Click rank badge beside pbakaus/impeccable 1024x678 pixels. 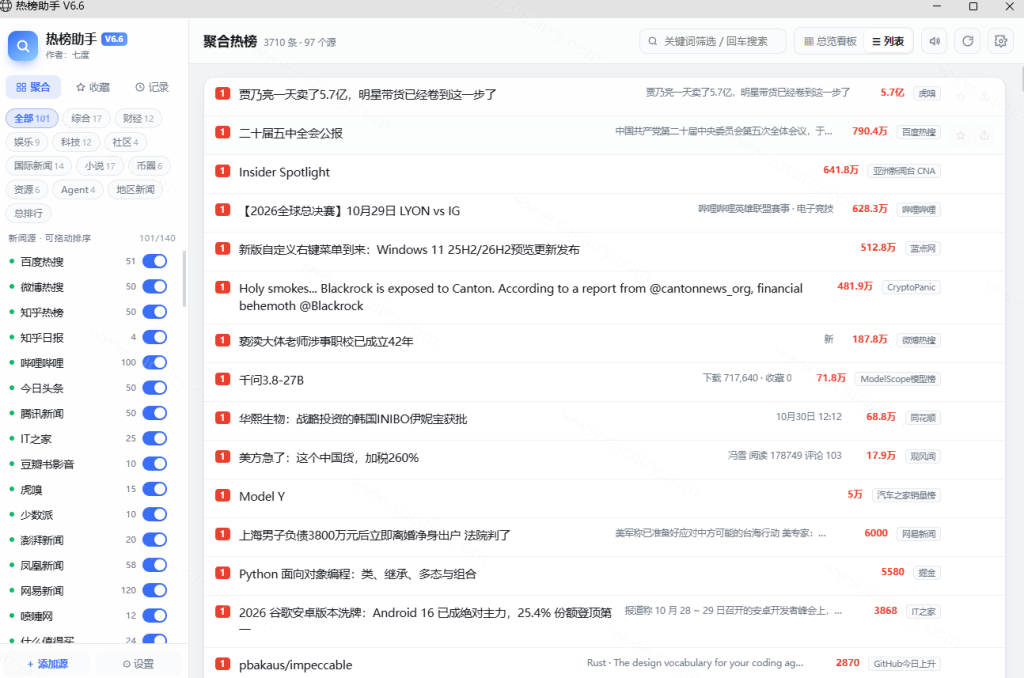pyautogui.click(x=223, y=664)
